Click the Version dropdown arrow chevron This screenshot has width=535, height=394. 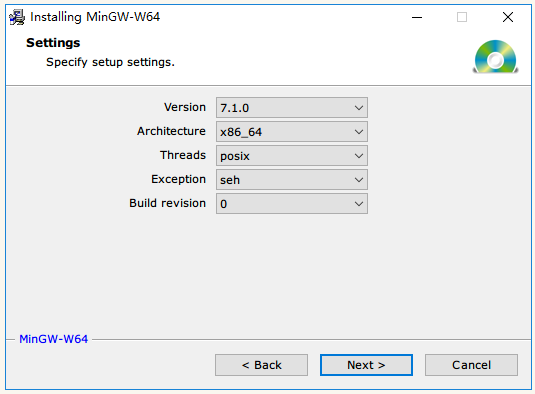tap(359, 108)
